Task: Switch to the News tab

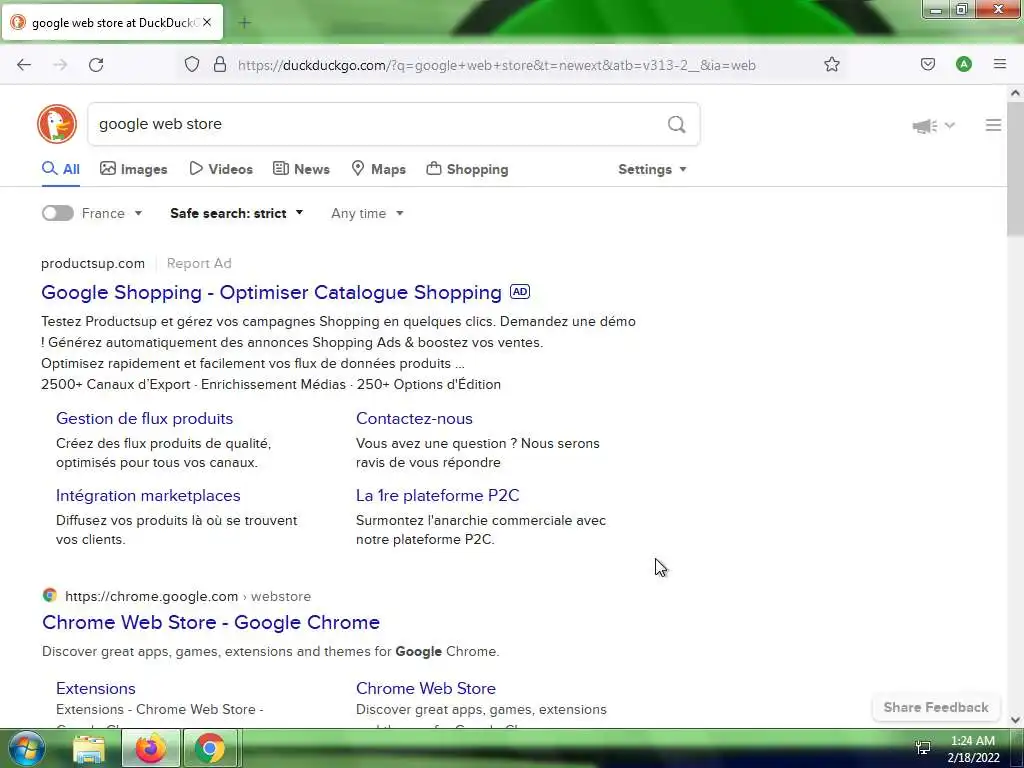Action: 301,169
